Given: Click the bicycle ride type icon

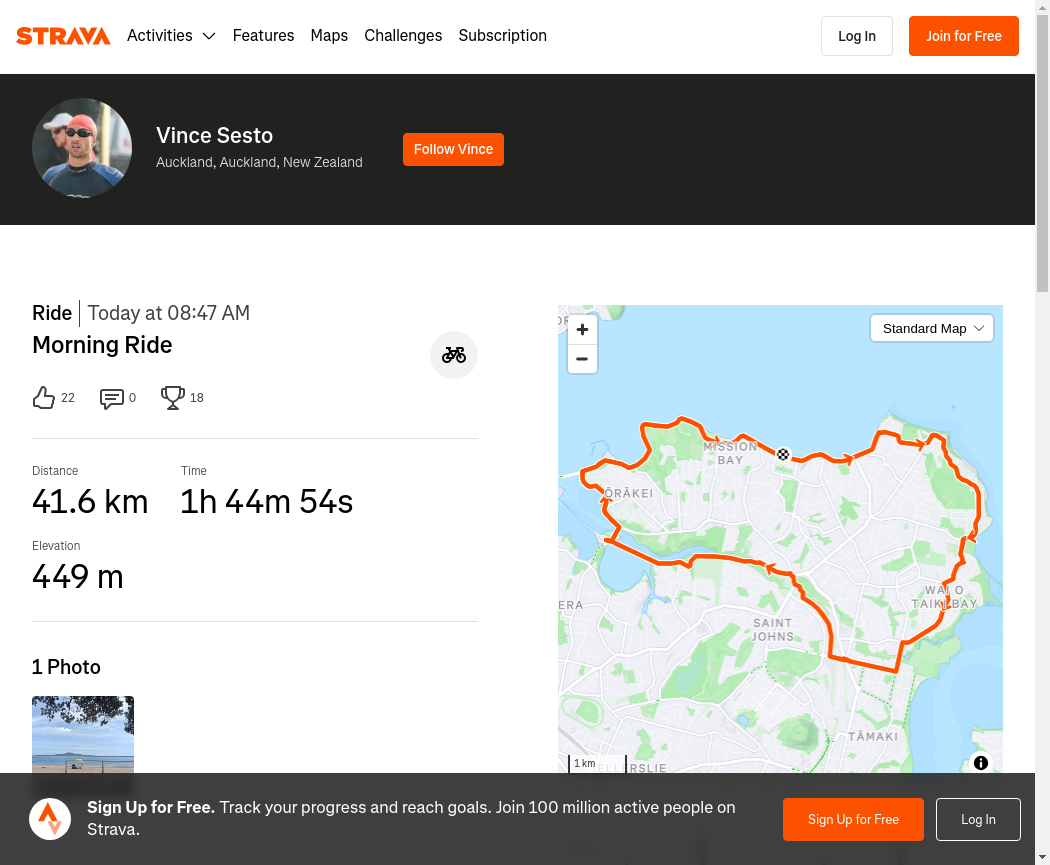Looking at the screenshot, I should click(x=453, y=355).
